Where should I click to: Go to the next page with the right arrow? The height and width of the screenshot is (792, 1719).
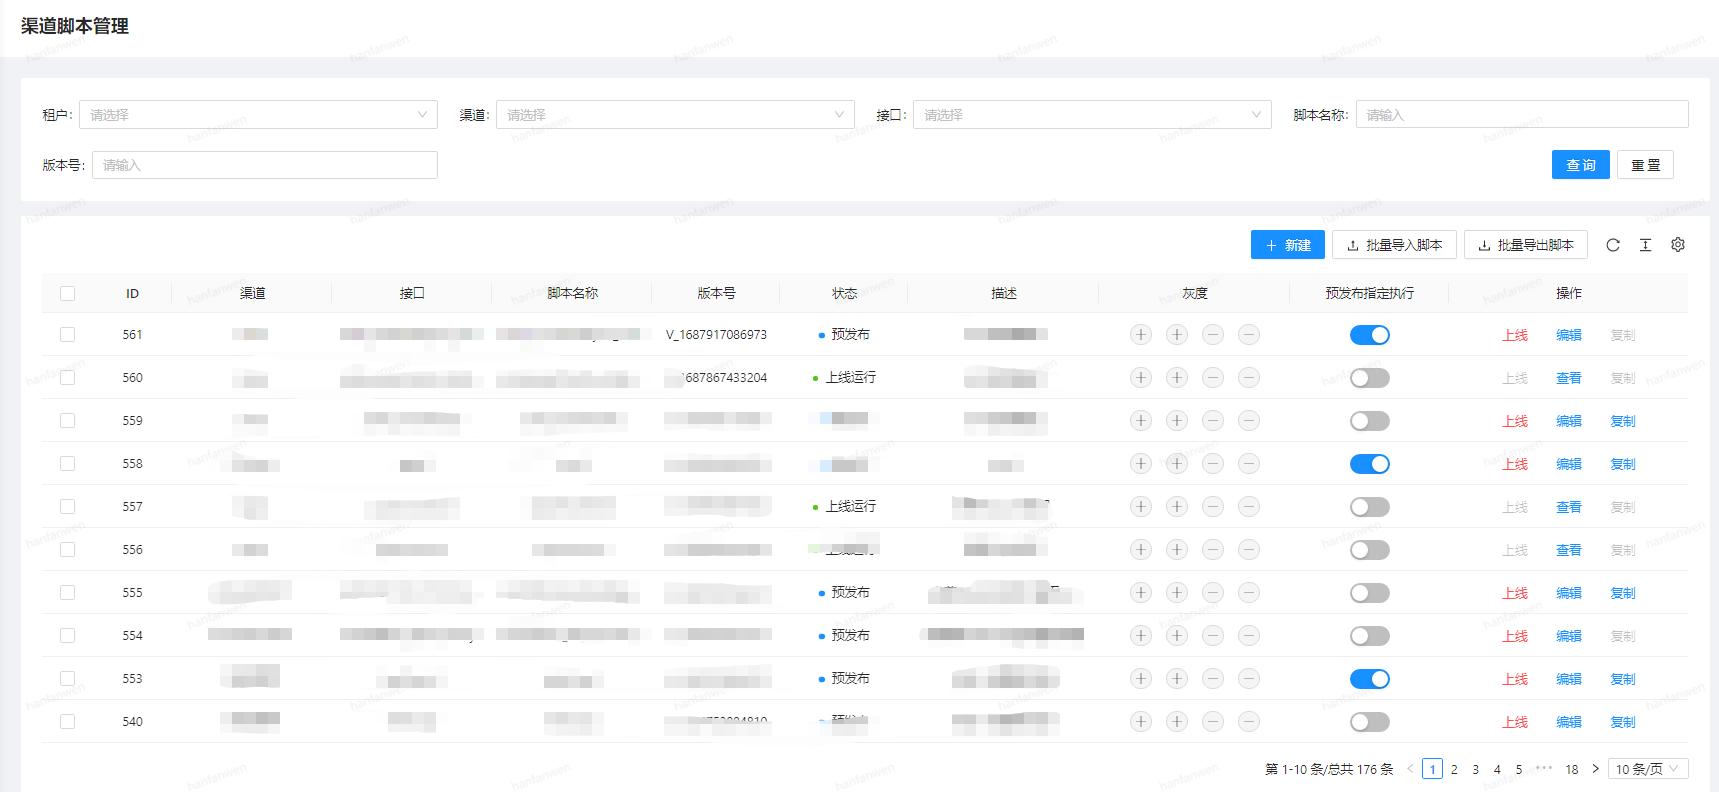[1595, 769]
